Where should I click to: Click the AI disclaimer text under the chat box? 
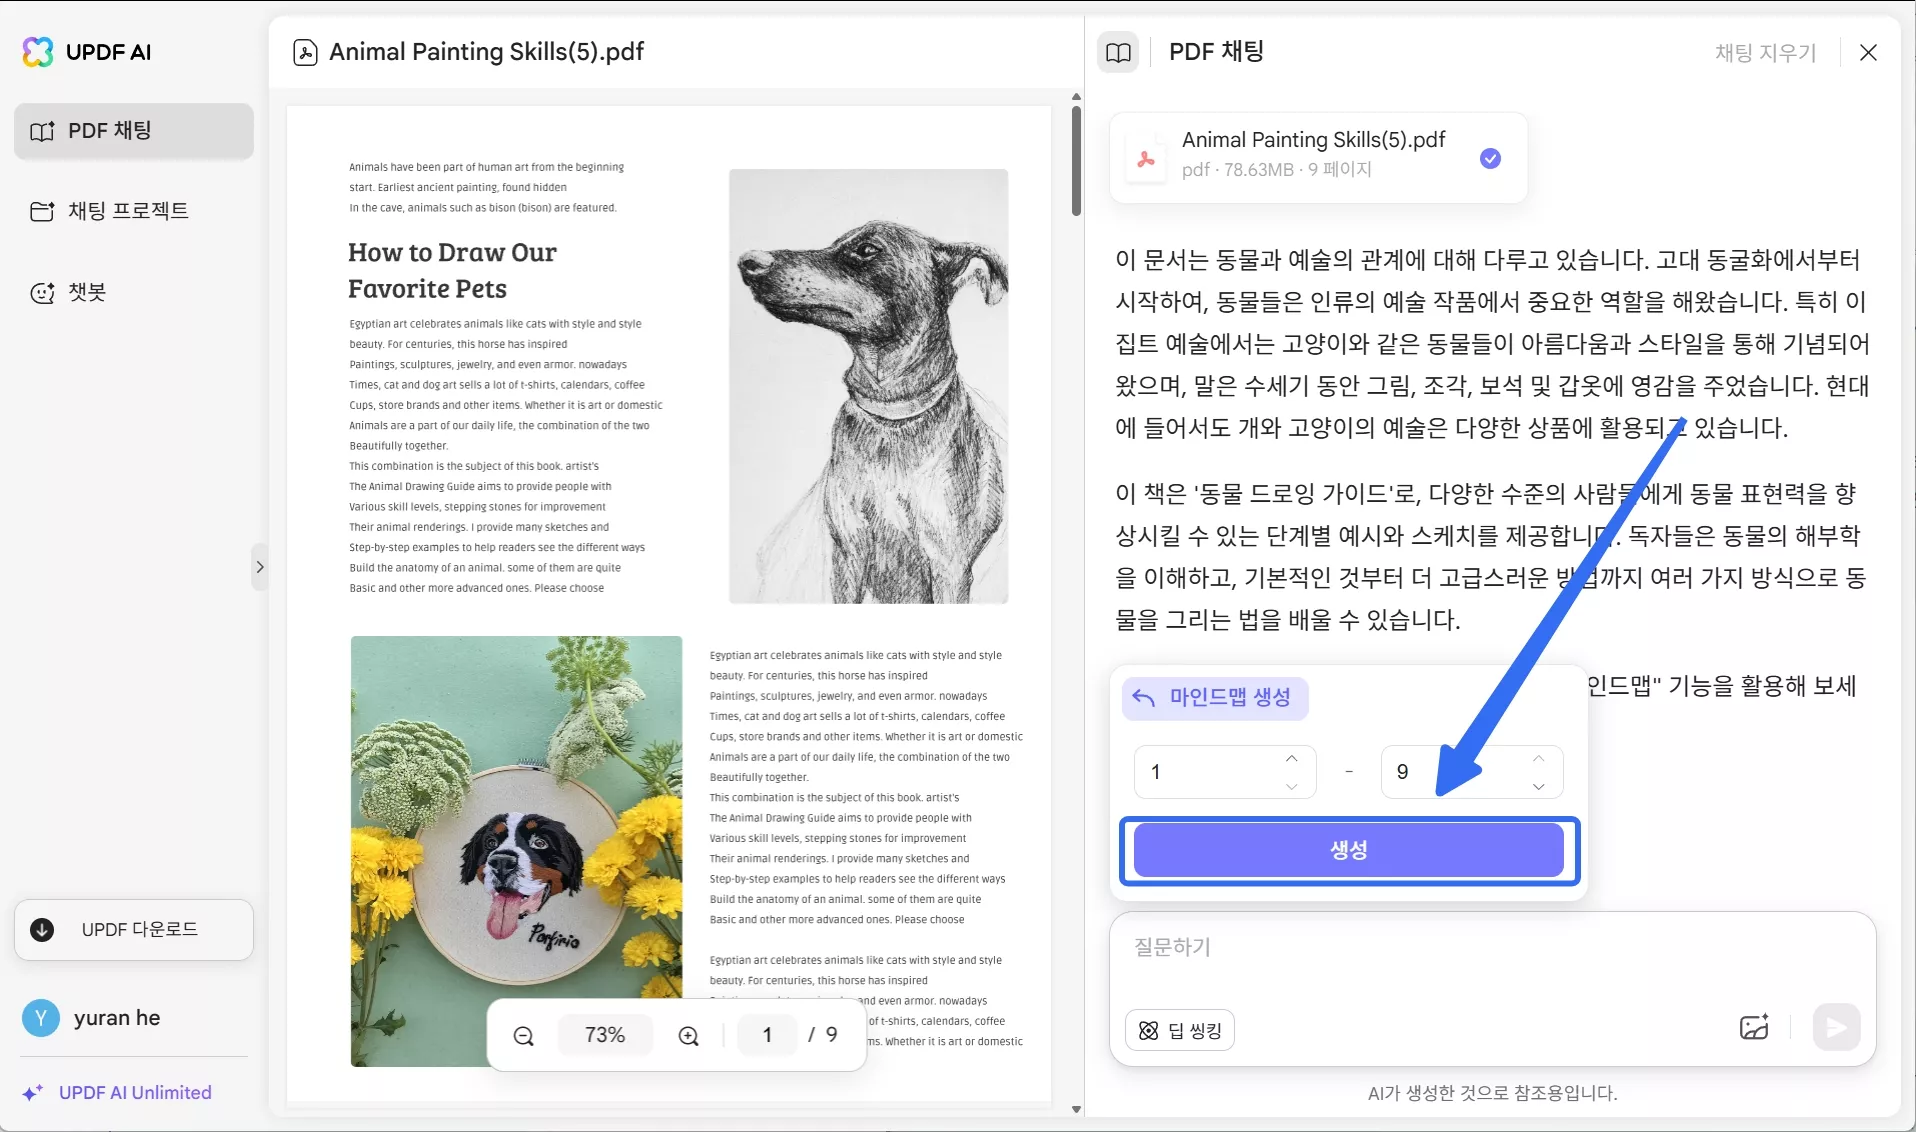(x=1492, y=1094)
